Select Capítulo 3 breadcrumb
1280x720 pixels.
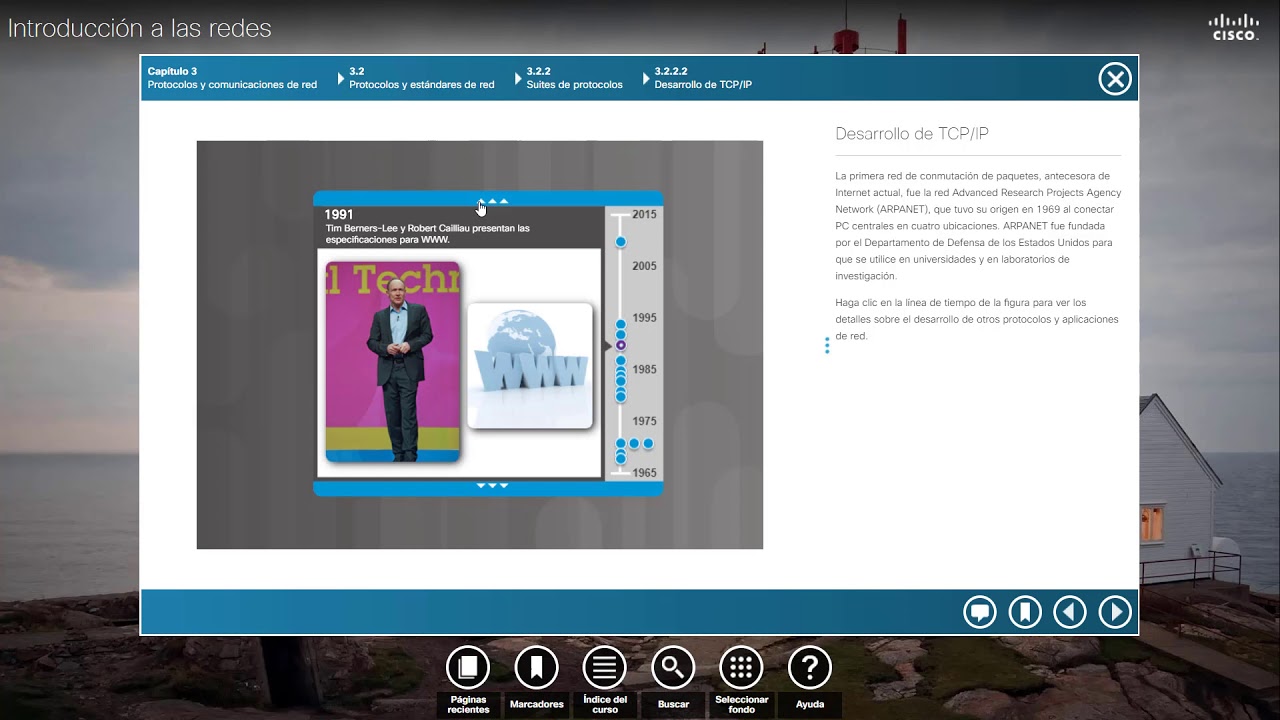tap(232, 78)
